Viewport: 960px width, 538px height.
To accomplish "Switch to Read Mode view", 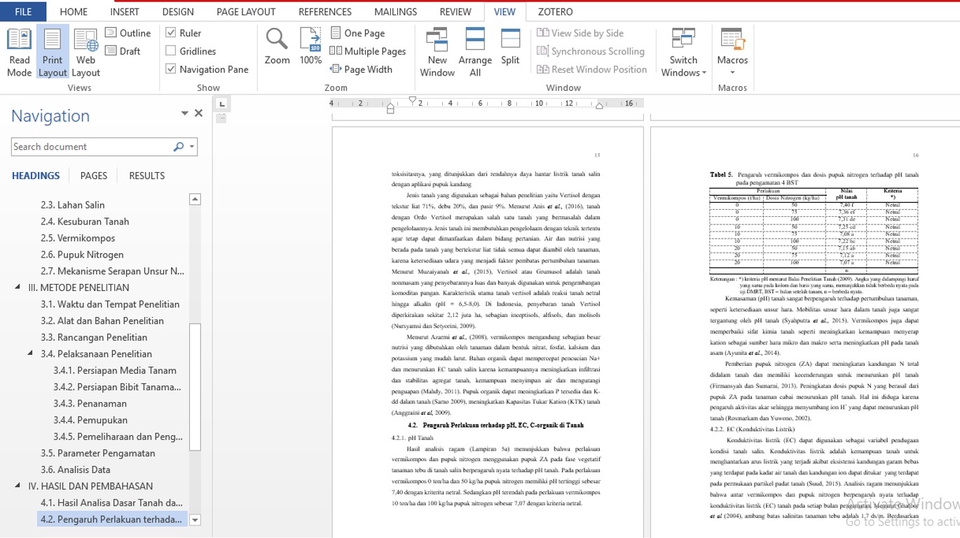I will coord(19,53).
